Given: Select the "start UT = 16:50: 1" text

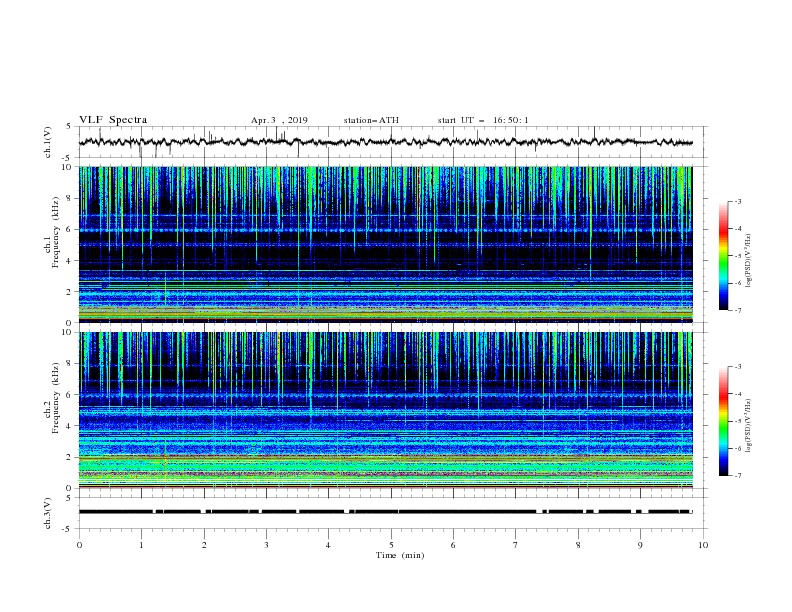Looking at the screenshot, I should tap(483, 120).
